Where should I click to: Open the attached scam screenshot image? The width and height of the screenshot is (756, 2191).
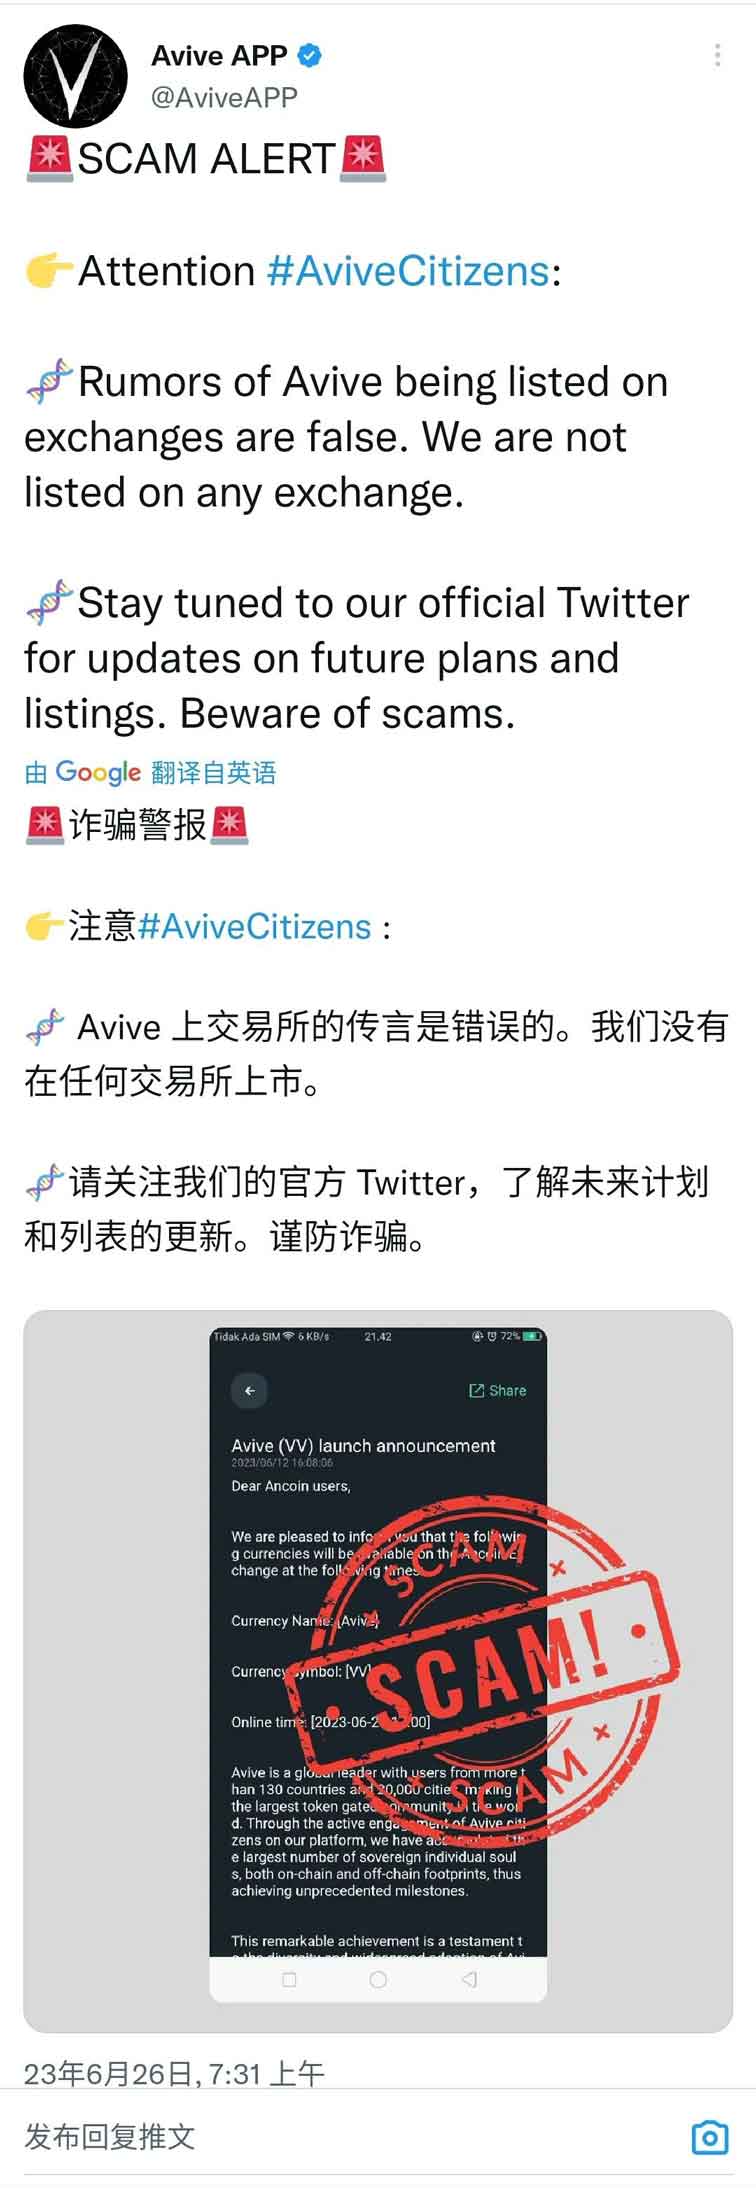click(x=378, y=1670)
